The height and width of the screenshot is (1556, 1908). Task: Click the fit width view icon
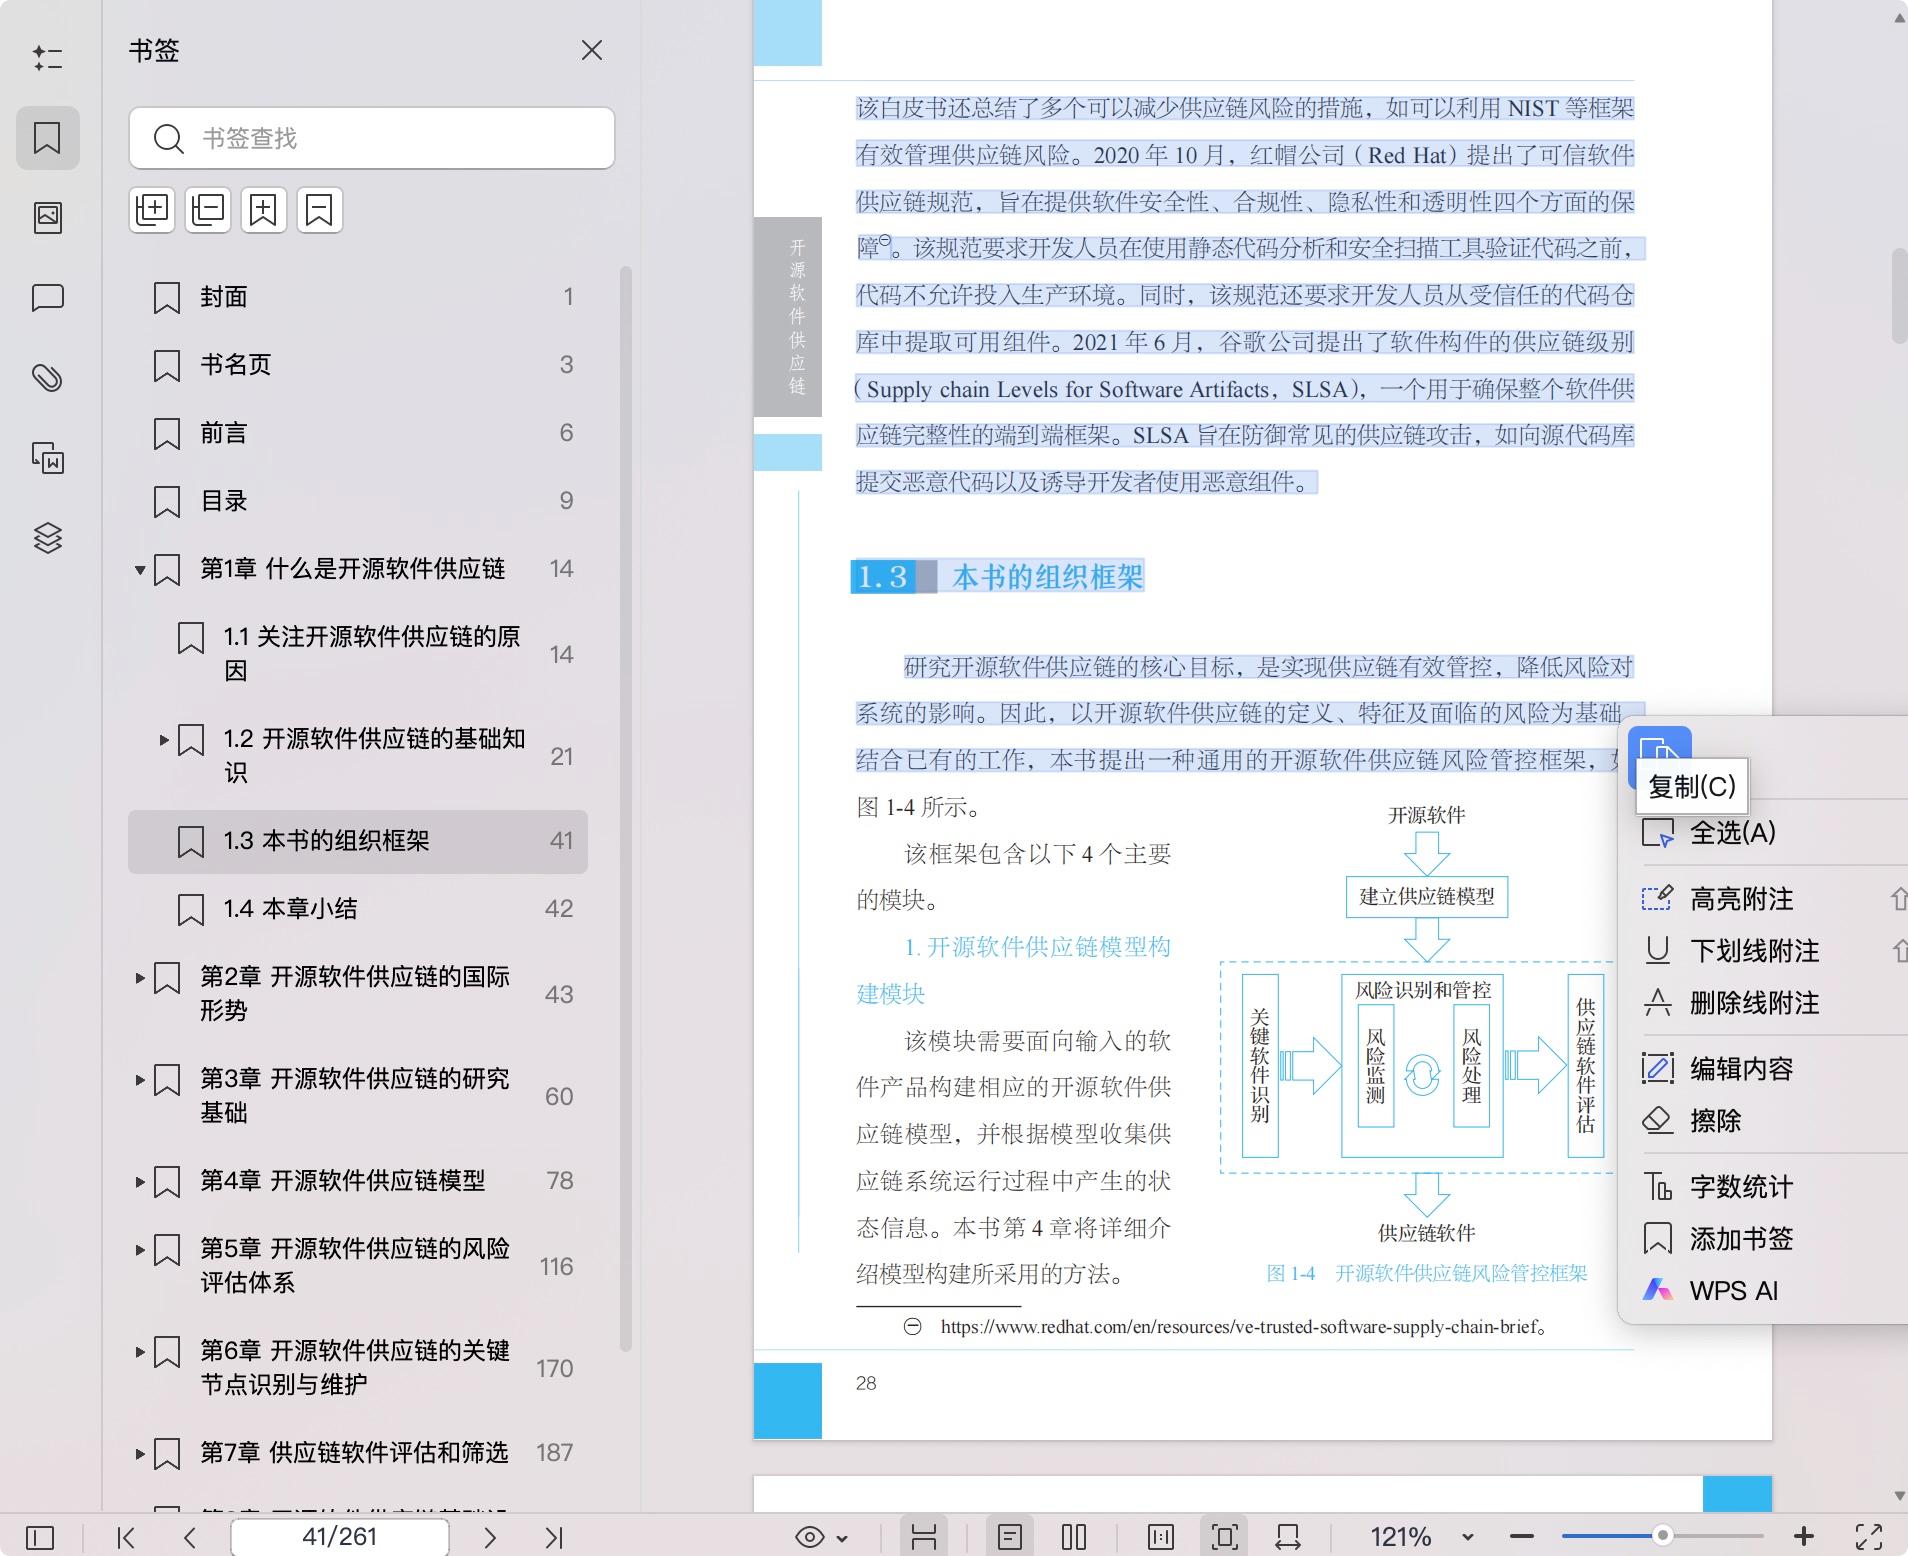tap(1288, 1537)
